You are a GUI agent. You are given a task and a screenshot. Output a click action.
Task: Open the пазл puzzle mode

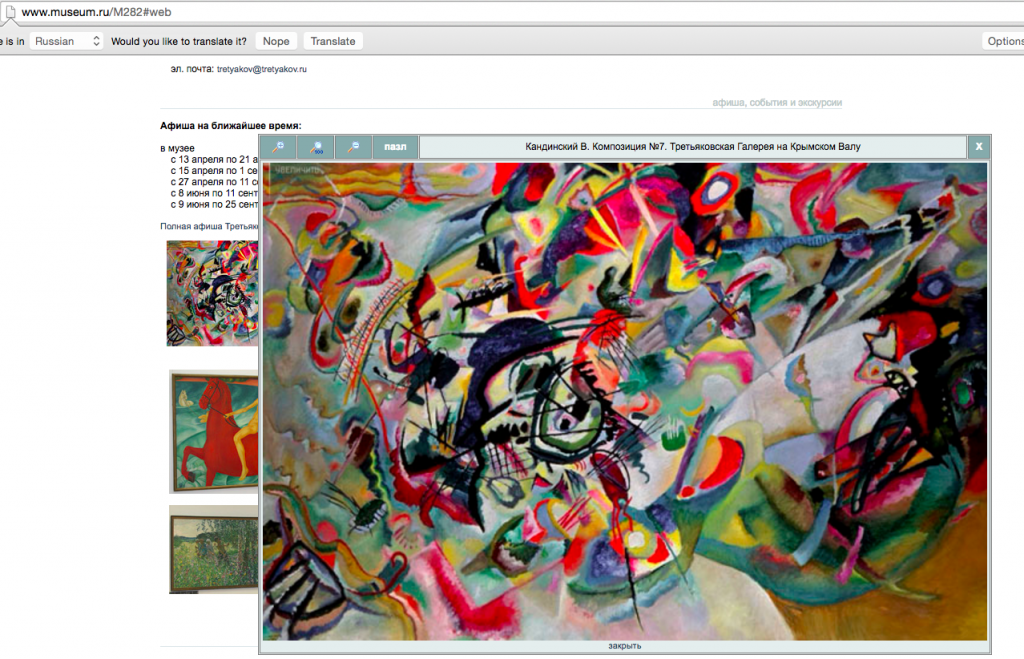tap(395, 147)
